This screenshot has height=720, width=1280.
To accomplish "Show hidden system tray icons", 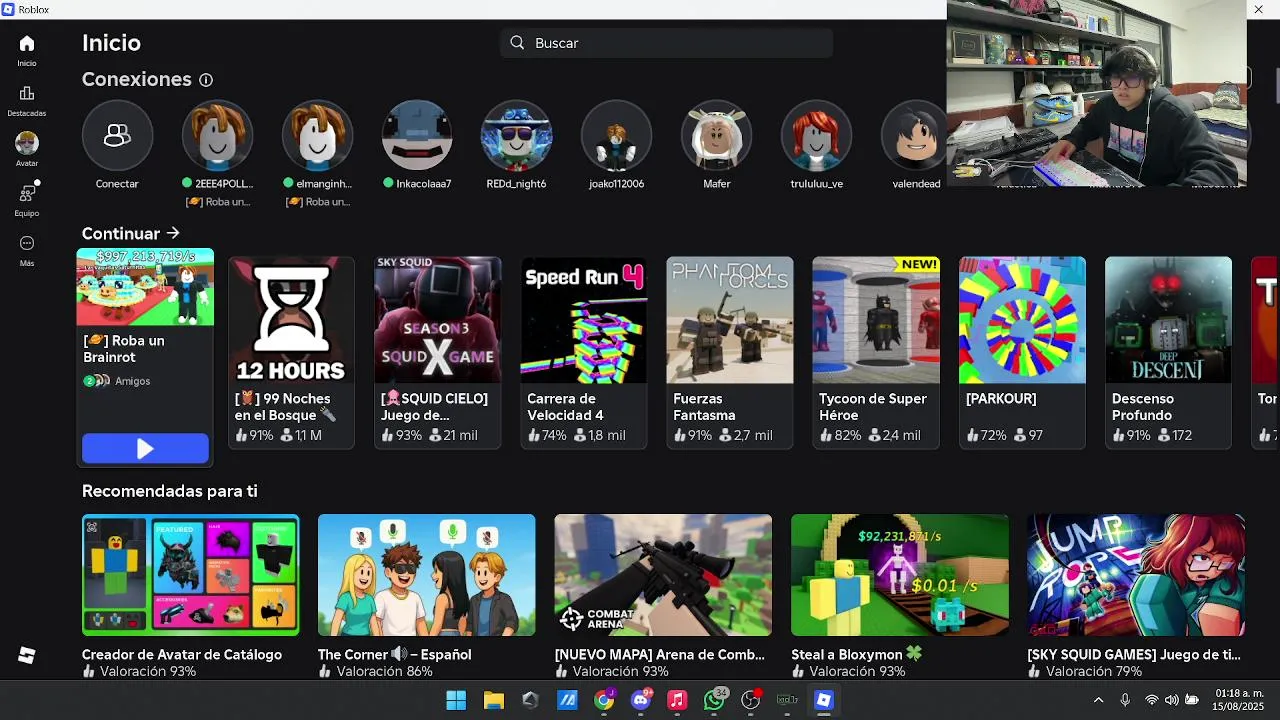I will coord(1098,700).
